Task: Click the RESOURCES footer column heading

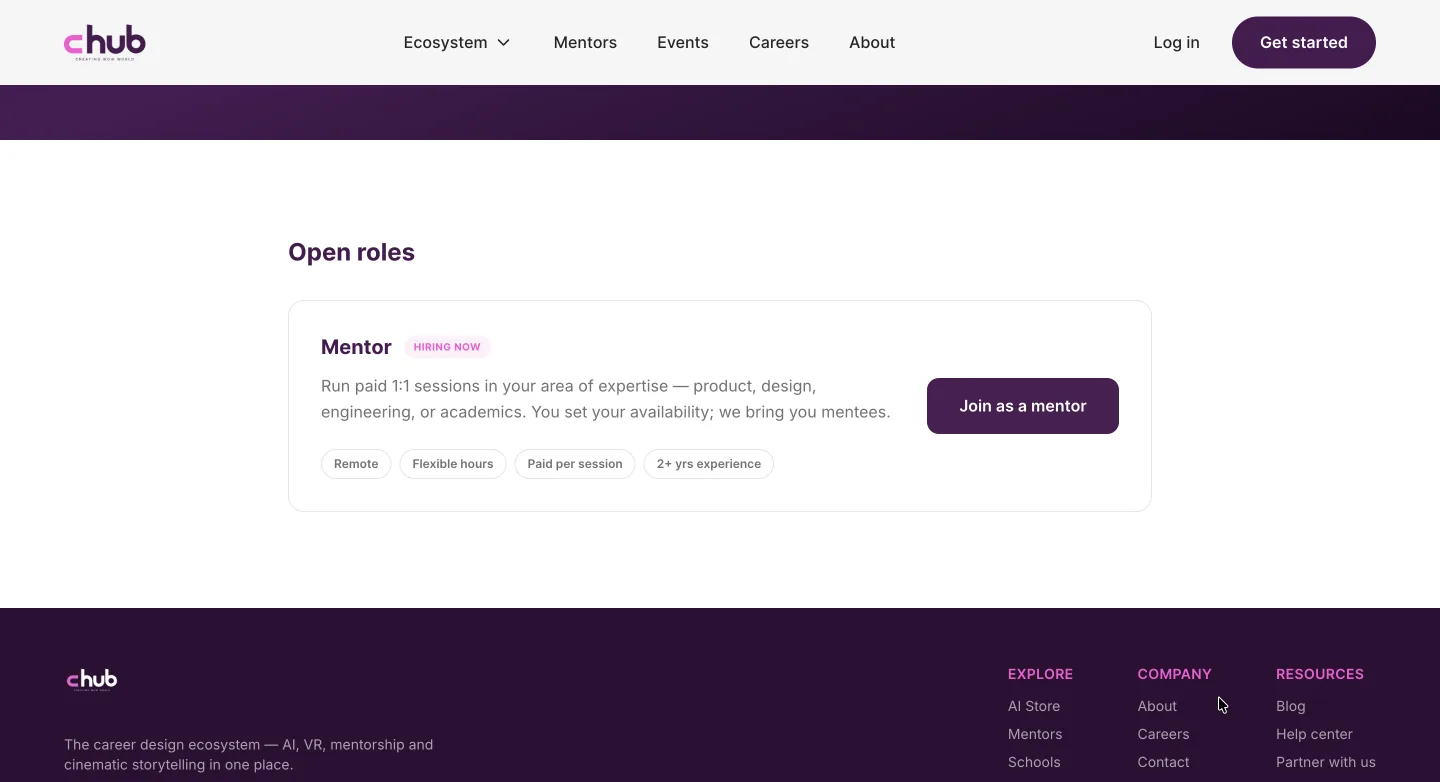Action: (1320, 674)
